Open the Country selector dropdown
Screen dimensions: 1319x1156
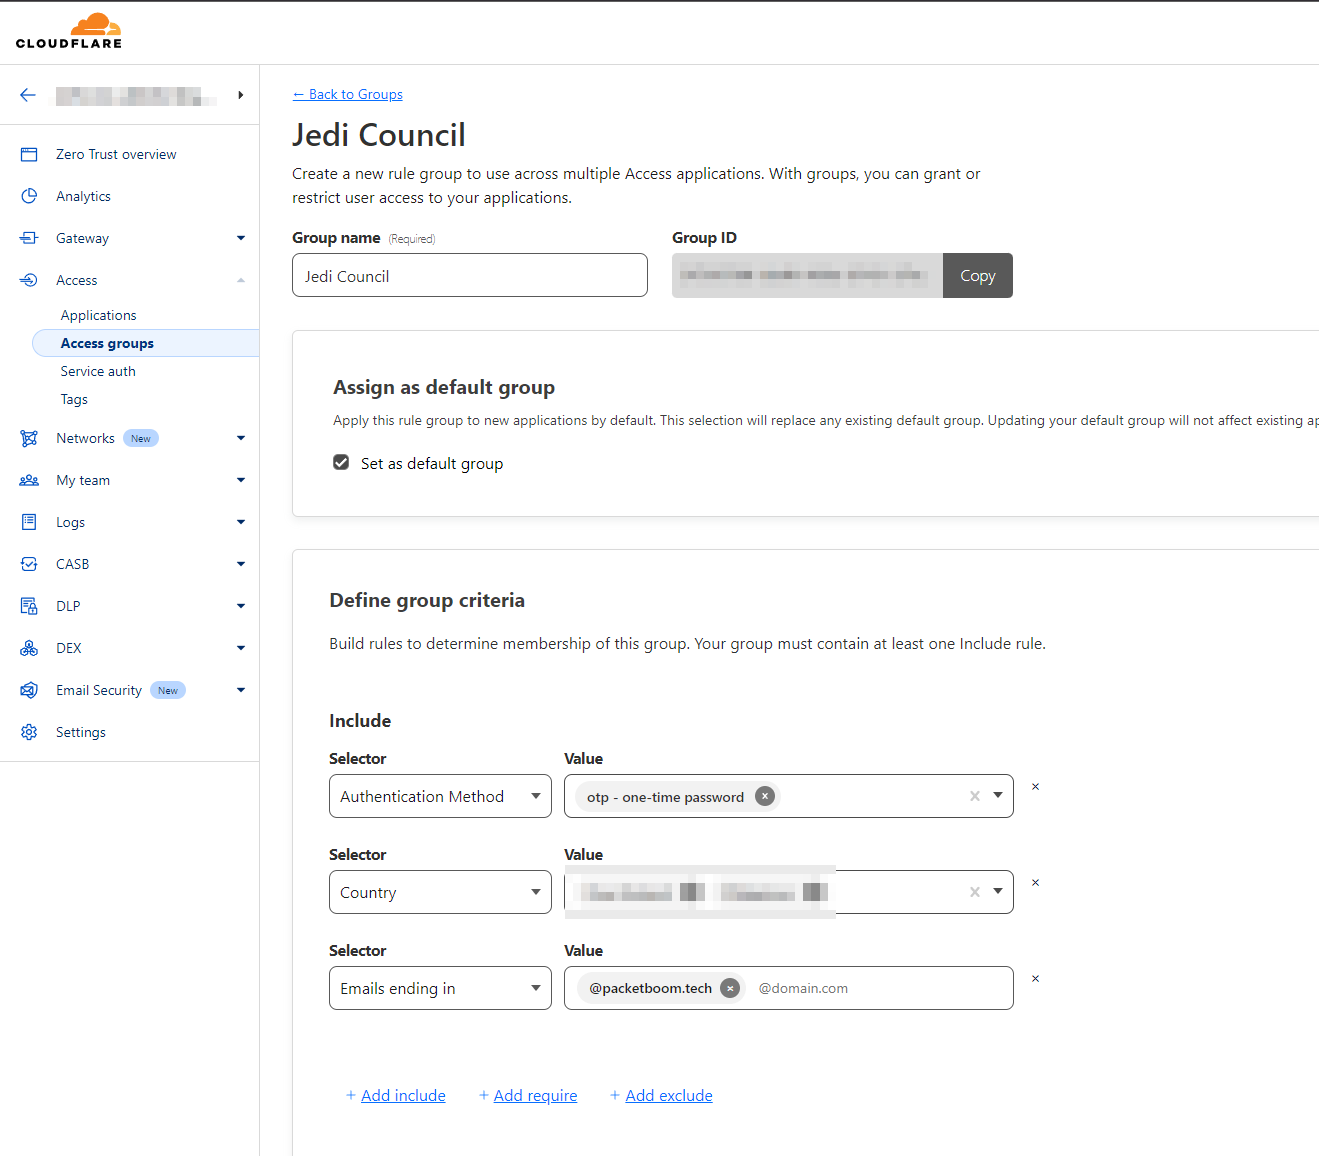440,893
